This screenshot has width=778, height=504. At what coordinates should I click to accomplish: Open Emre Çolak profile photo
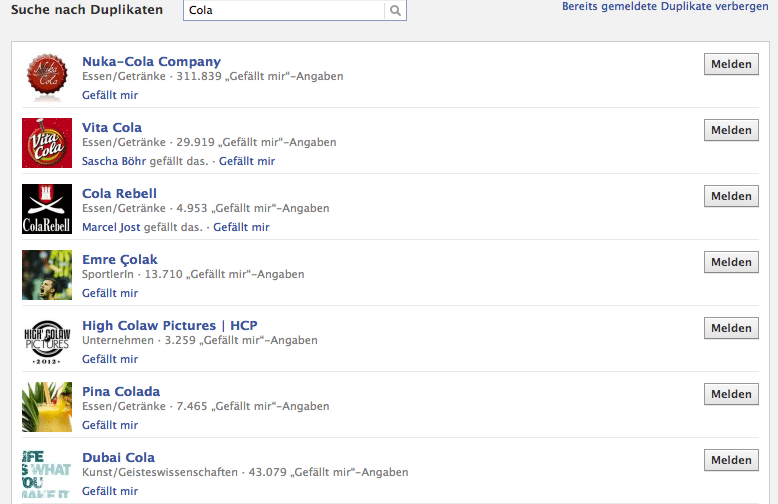point(47,275)
